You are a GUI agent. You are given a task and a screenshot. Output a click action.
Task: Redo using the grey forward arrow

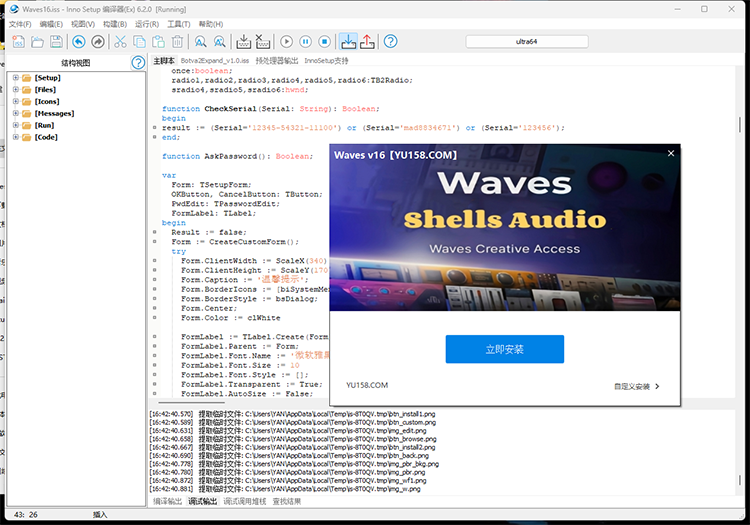point(98,42)
